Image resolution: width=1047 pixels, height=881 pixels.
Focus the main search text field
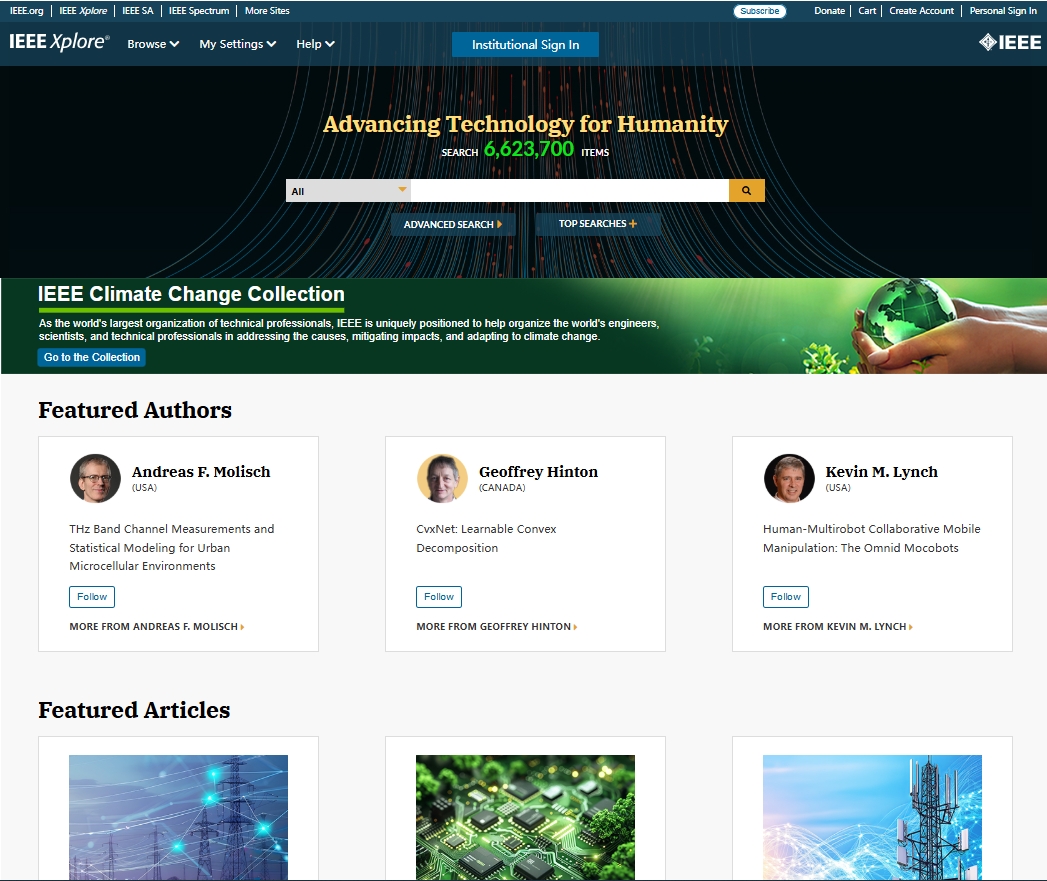pyautogui.click(x=570, y=190)
